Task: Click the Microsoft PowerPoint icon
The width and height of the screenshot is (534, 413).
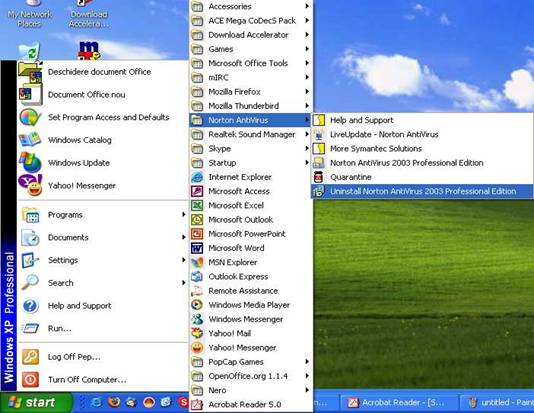Action: click(197, 234)
